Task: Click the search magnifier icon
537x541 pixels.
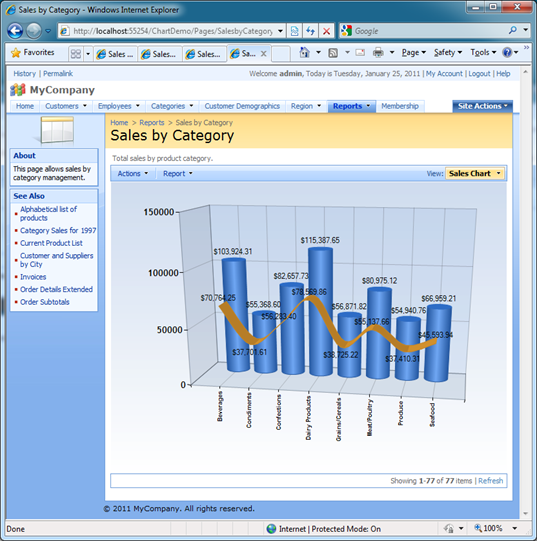Action: pyautogui.click(x=513, y=30)
